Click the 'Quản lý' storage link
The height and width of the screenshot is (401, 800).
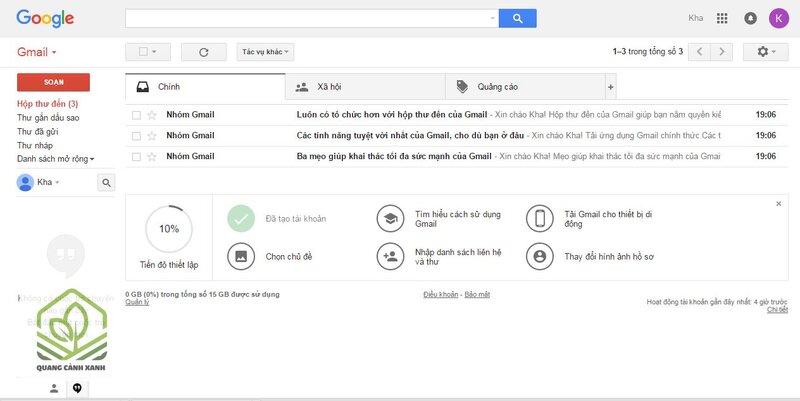pos(137,302)
